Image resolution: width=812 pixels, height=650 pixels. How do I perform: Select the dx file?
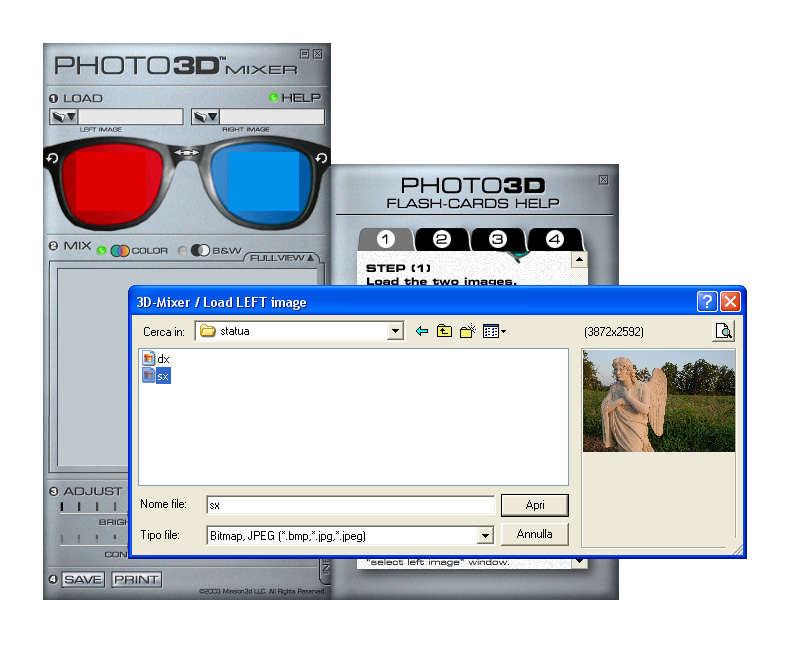pyautogui.click(x=156, y=358)
